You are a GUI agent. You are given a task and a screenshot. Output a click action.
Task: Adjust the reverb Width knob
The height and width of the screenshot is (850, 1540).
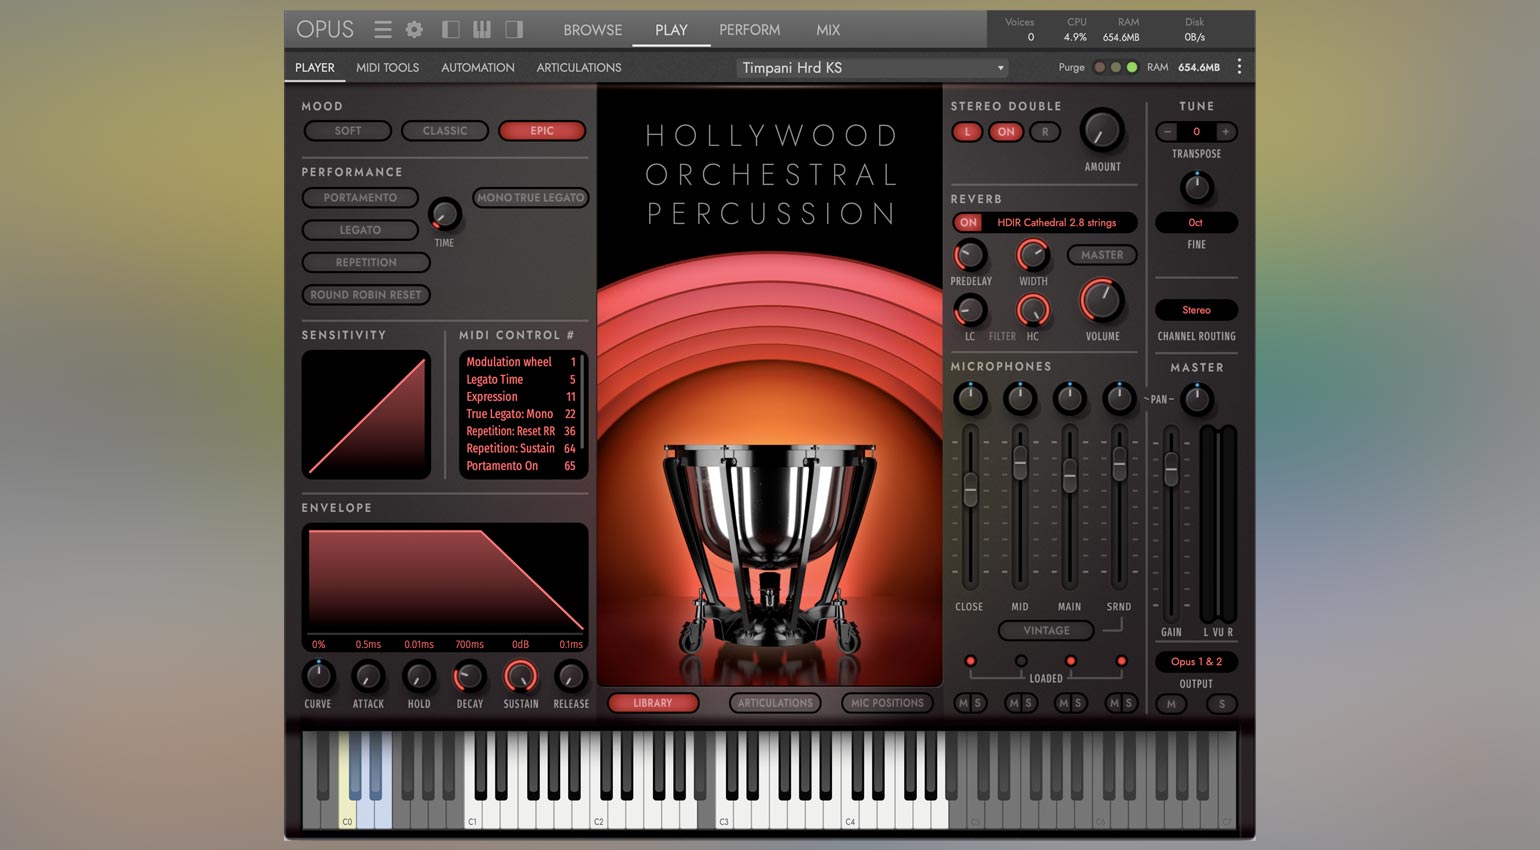tap(1033, 255)
